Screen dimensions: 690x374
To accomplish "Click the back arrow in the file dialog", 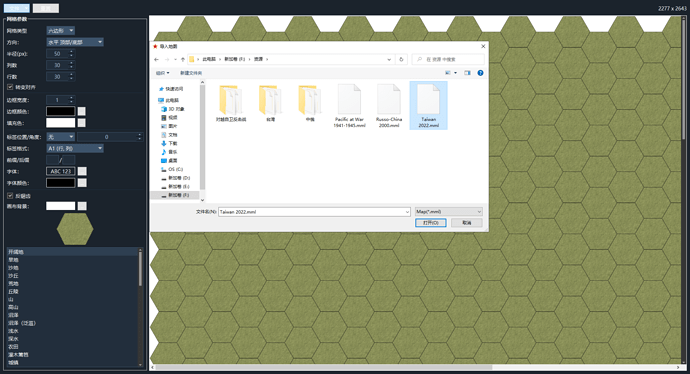I will (x=157, y=59).
